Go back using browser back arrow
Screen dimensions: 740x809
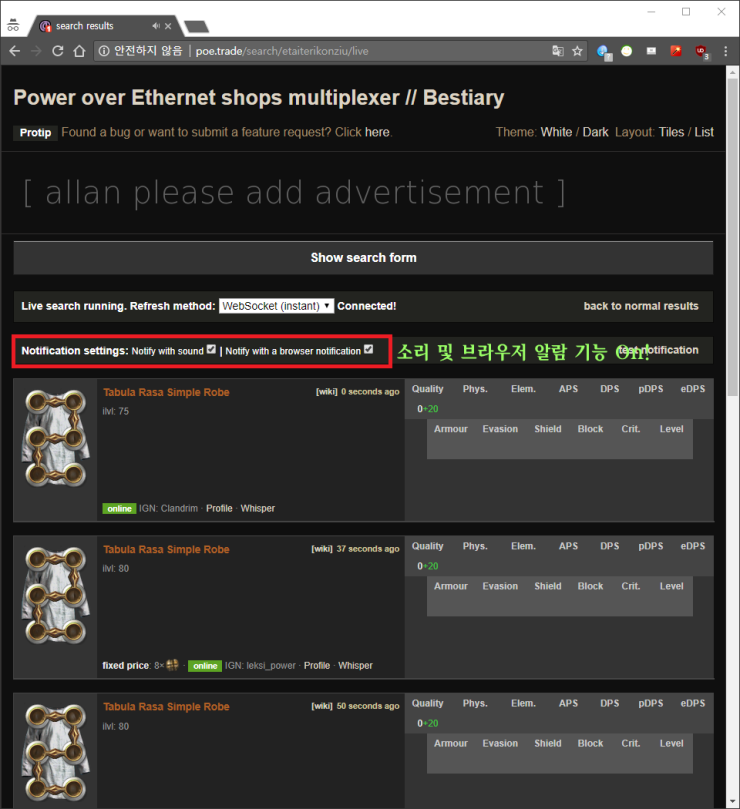14,51
